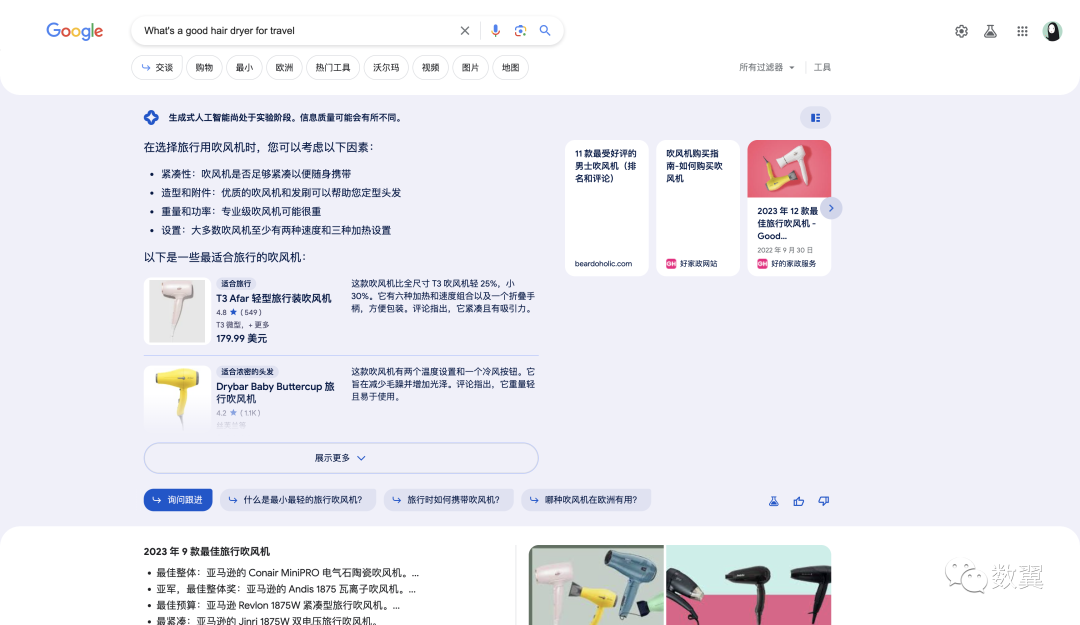The width and height of the screenshot is (1080, 625).
Task: Open the black hair dryers image in results
Action: 748,585
